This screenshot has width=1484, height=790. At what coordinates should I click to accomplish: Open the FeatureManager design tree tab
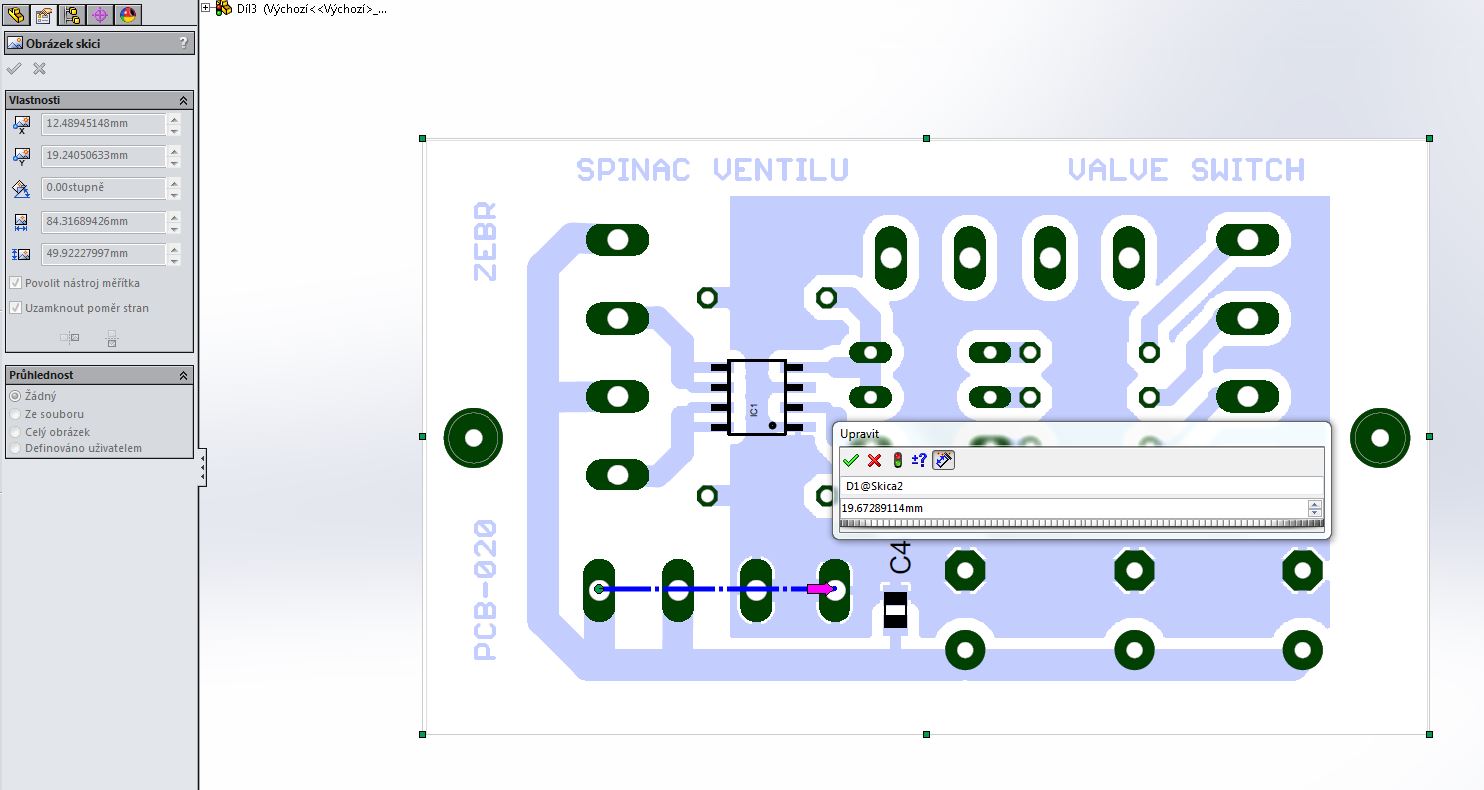tap(15, 14)
